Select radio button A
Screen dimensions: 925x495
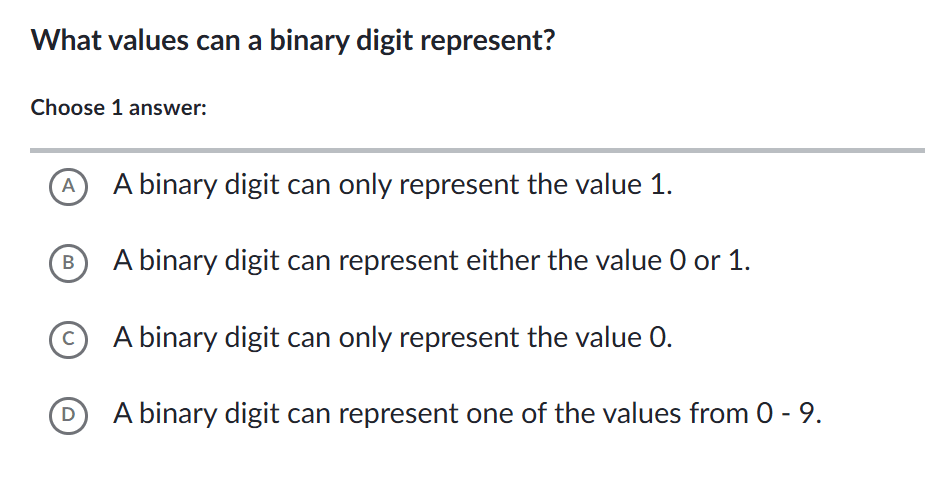tap(68, 185)
